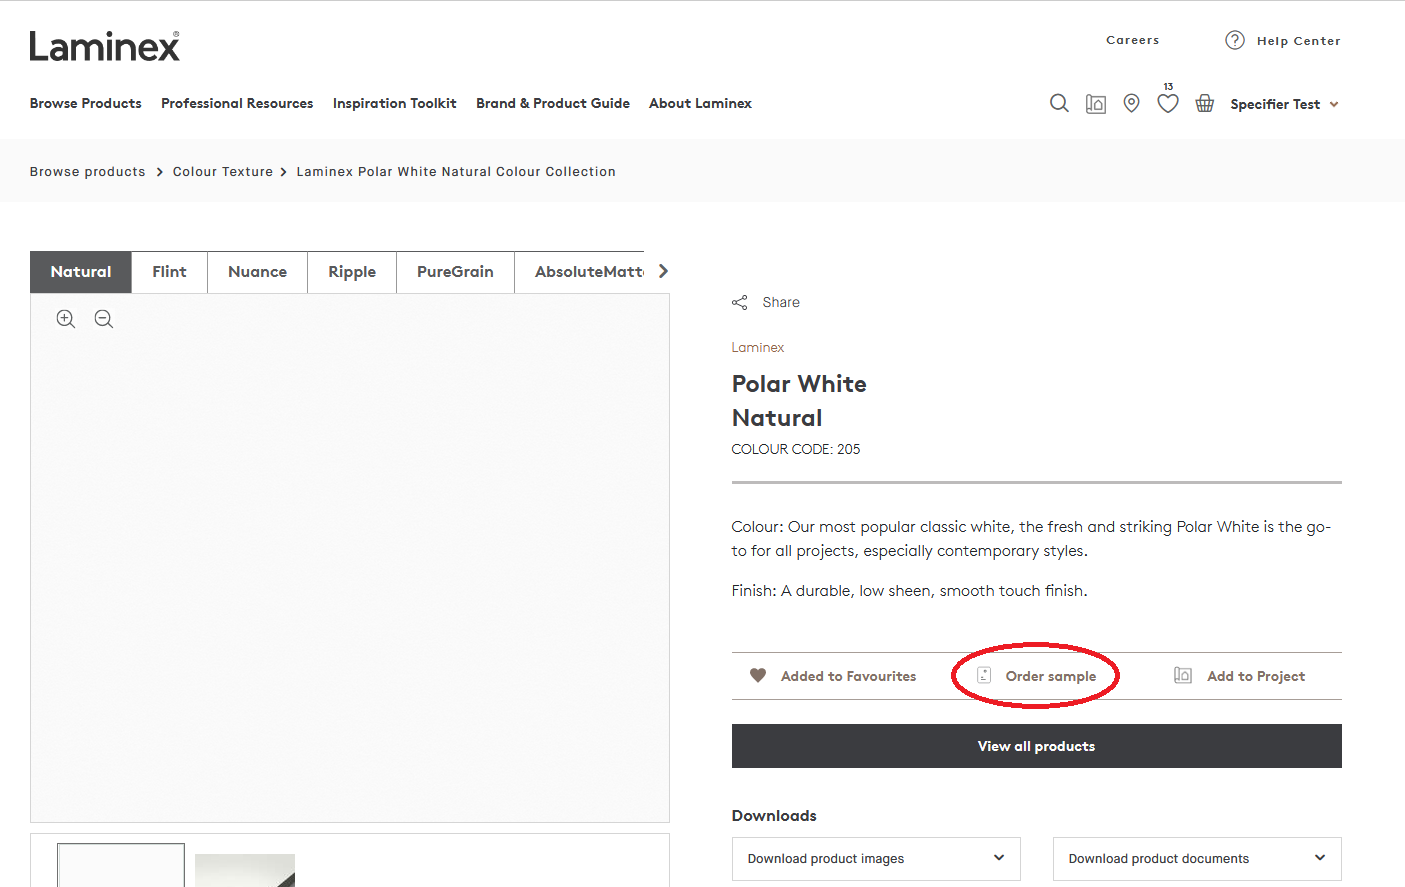Open favourites heart icon with 13 badge
The height and width of the screenshot is (887, 1405).
pyautogui.click(x=1167, y=103)
